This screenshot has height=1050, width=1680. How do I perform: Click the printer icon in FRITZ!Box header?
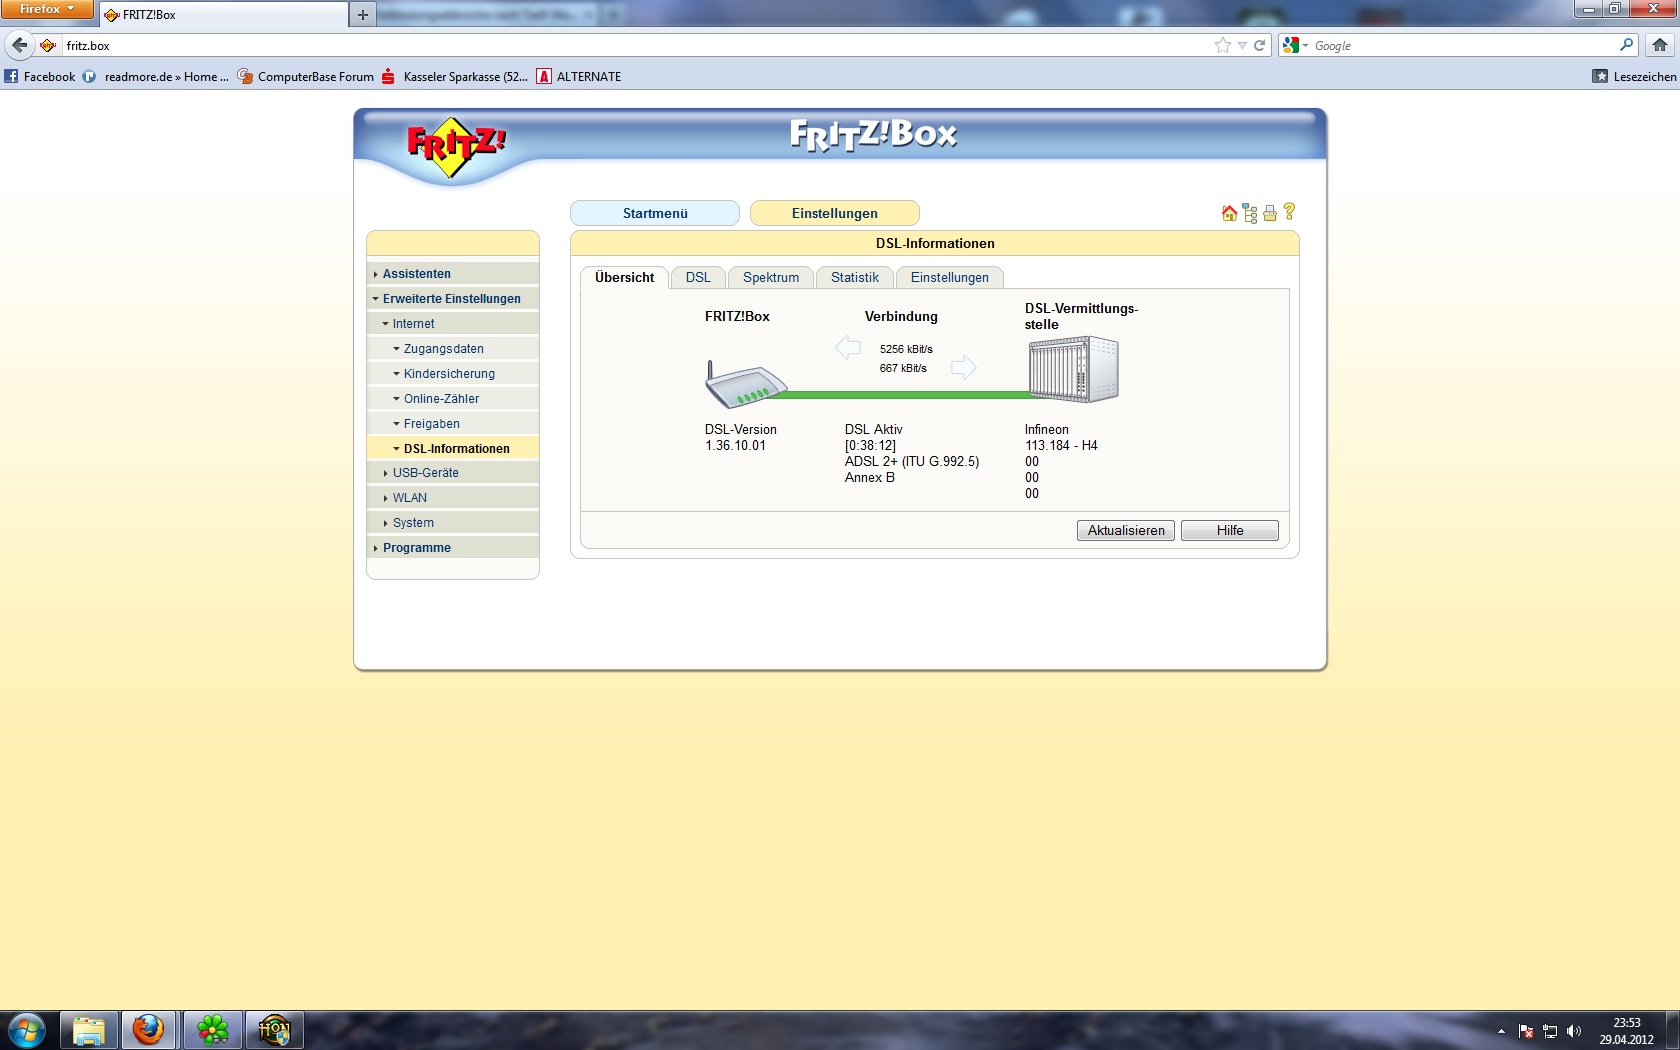pyautogui.click(x=1270, y=213)
